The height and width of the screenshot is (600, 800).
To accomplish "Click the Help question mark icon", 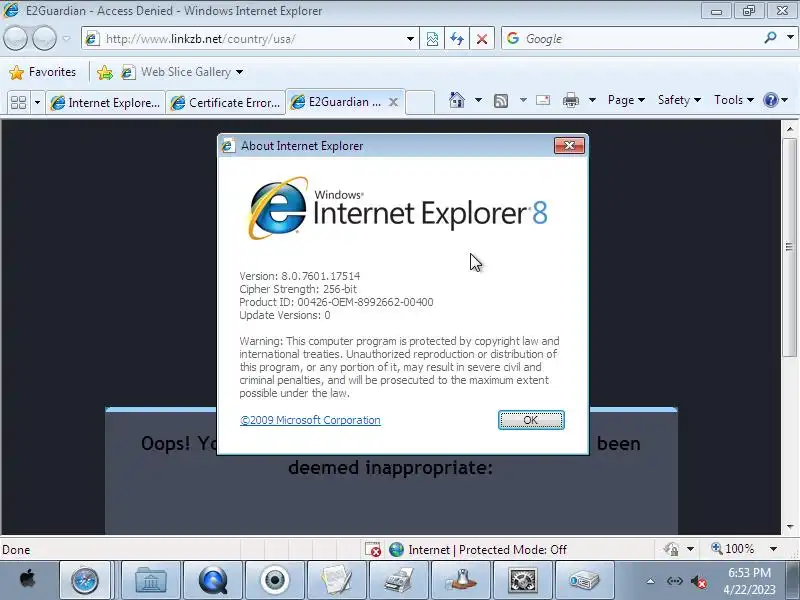I will coord(770,100).
